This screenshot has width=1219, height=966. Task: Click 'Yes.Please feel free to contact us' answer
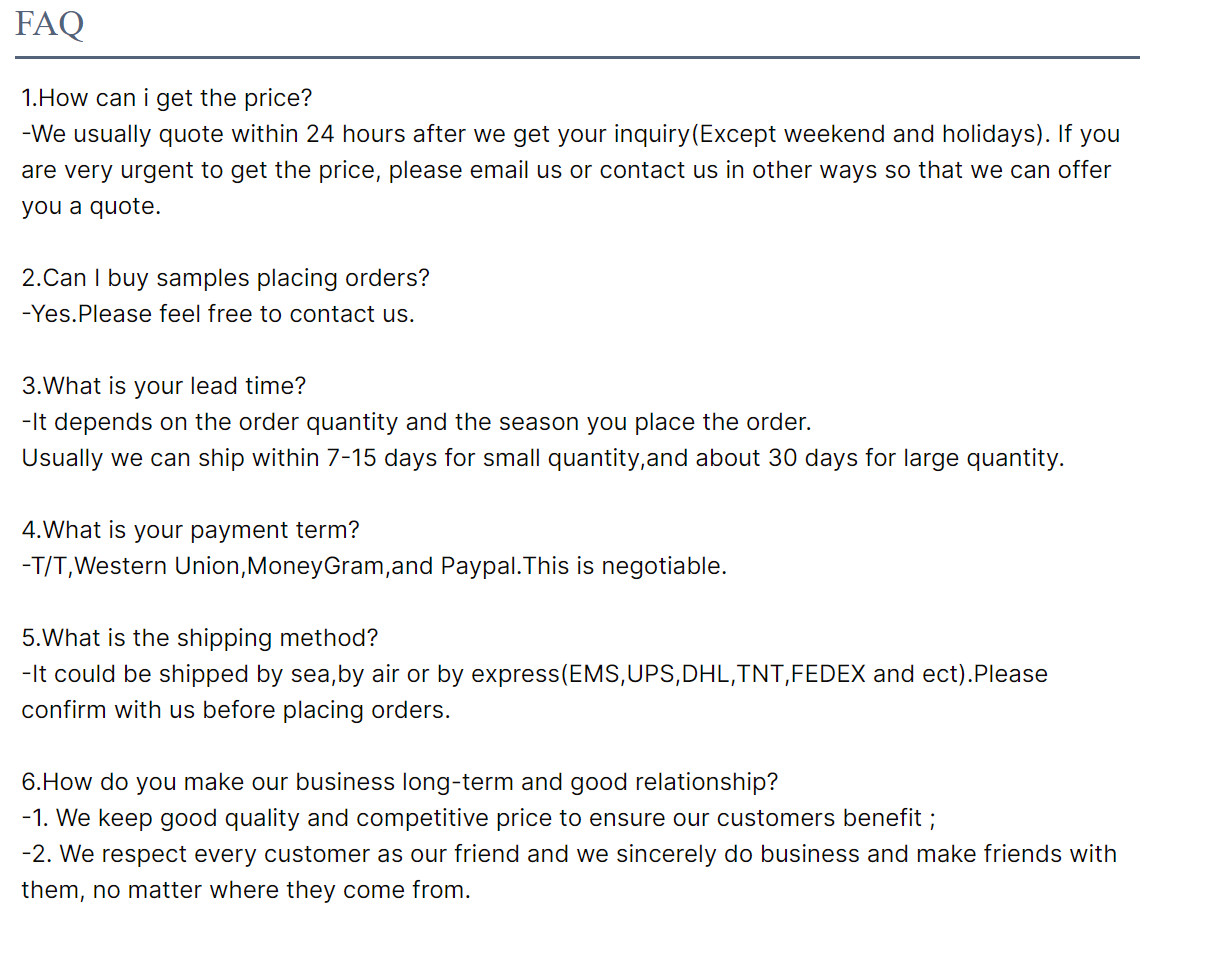[x=218, y=314]
